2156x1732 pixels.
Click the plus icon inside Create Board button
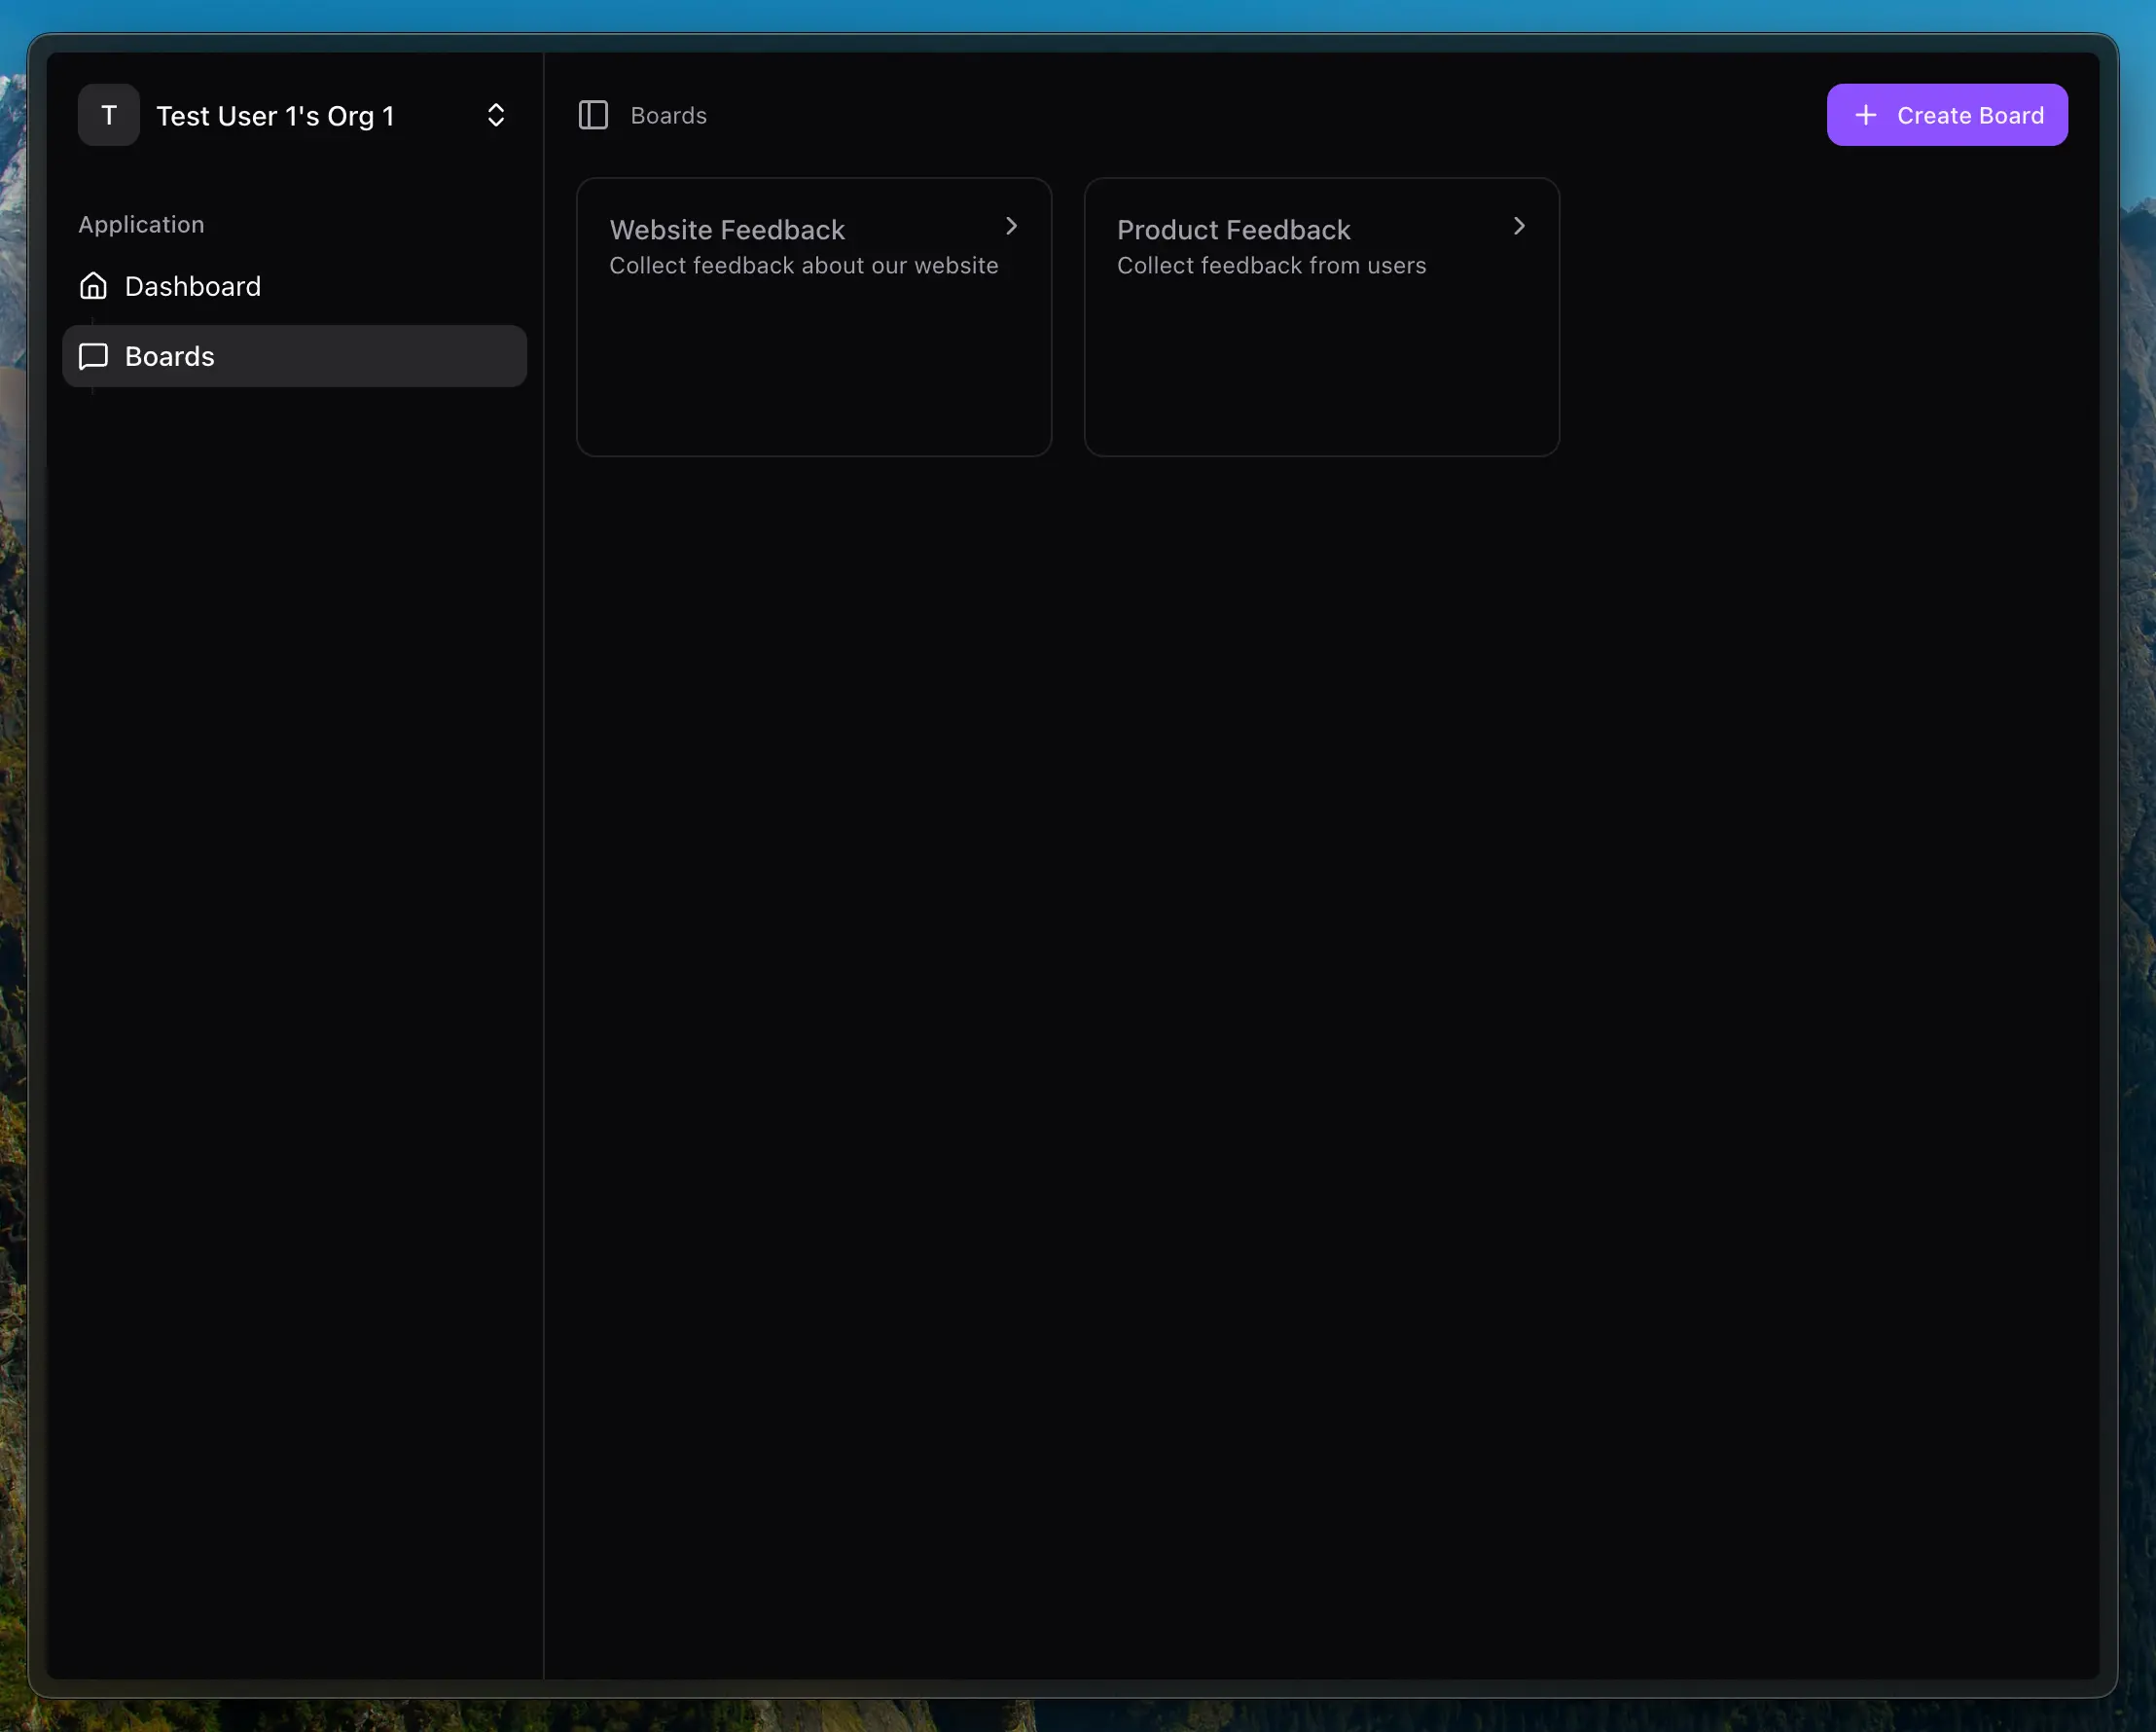tap(1866, 114)
